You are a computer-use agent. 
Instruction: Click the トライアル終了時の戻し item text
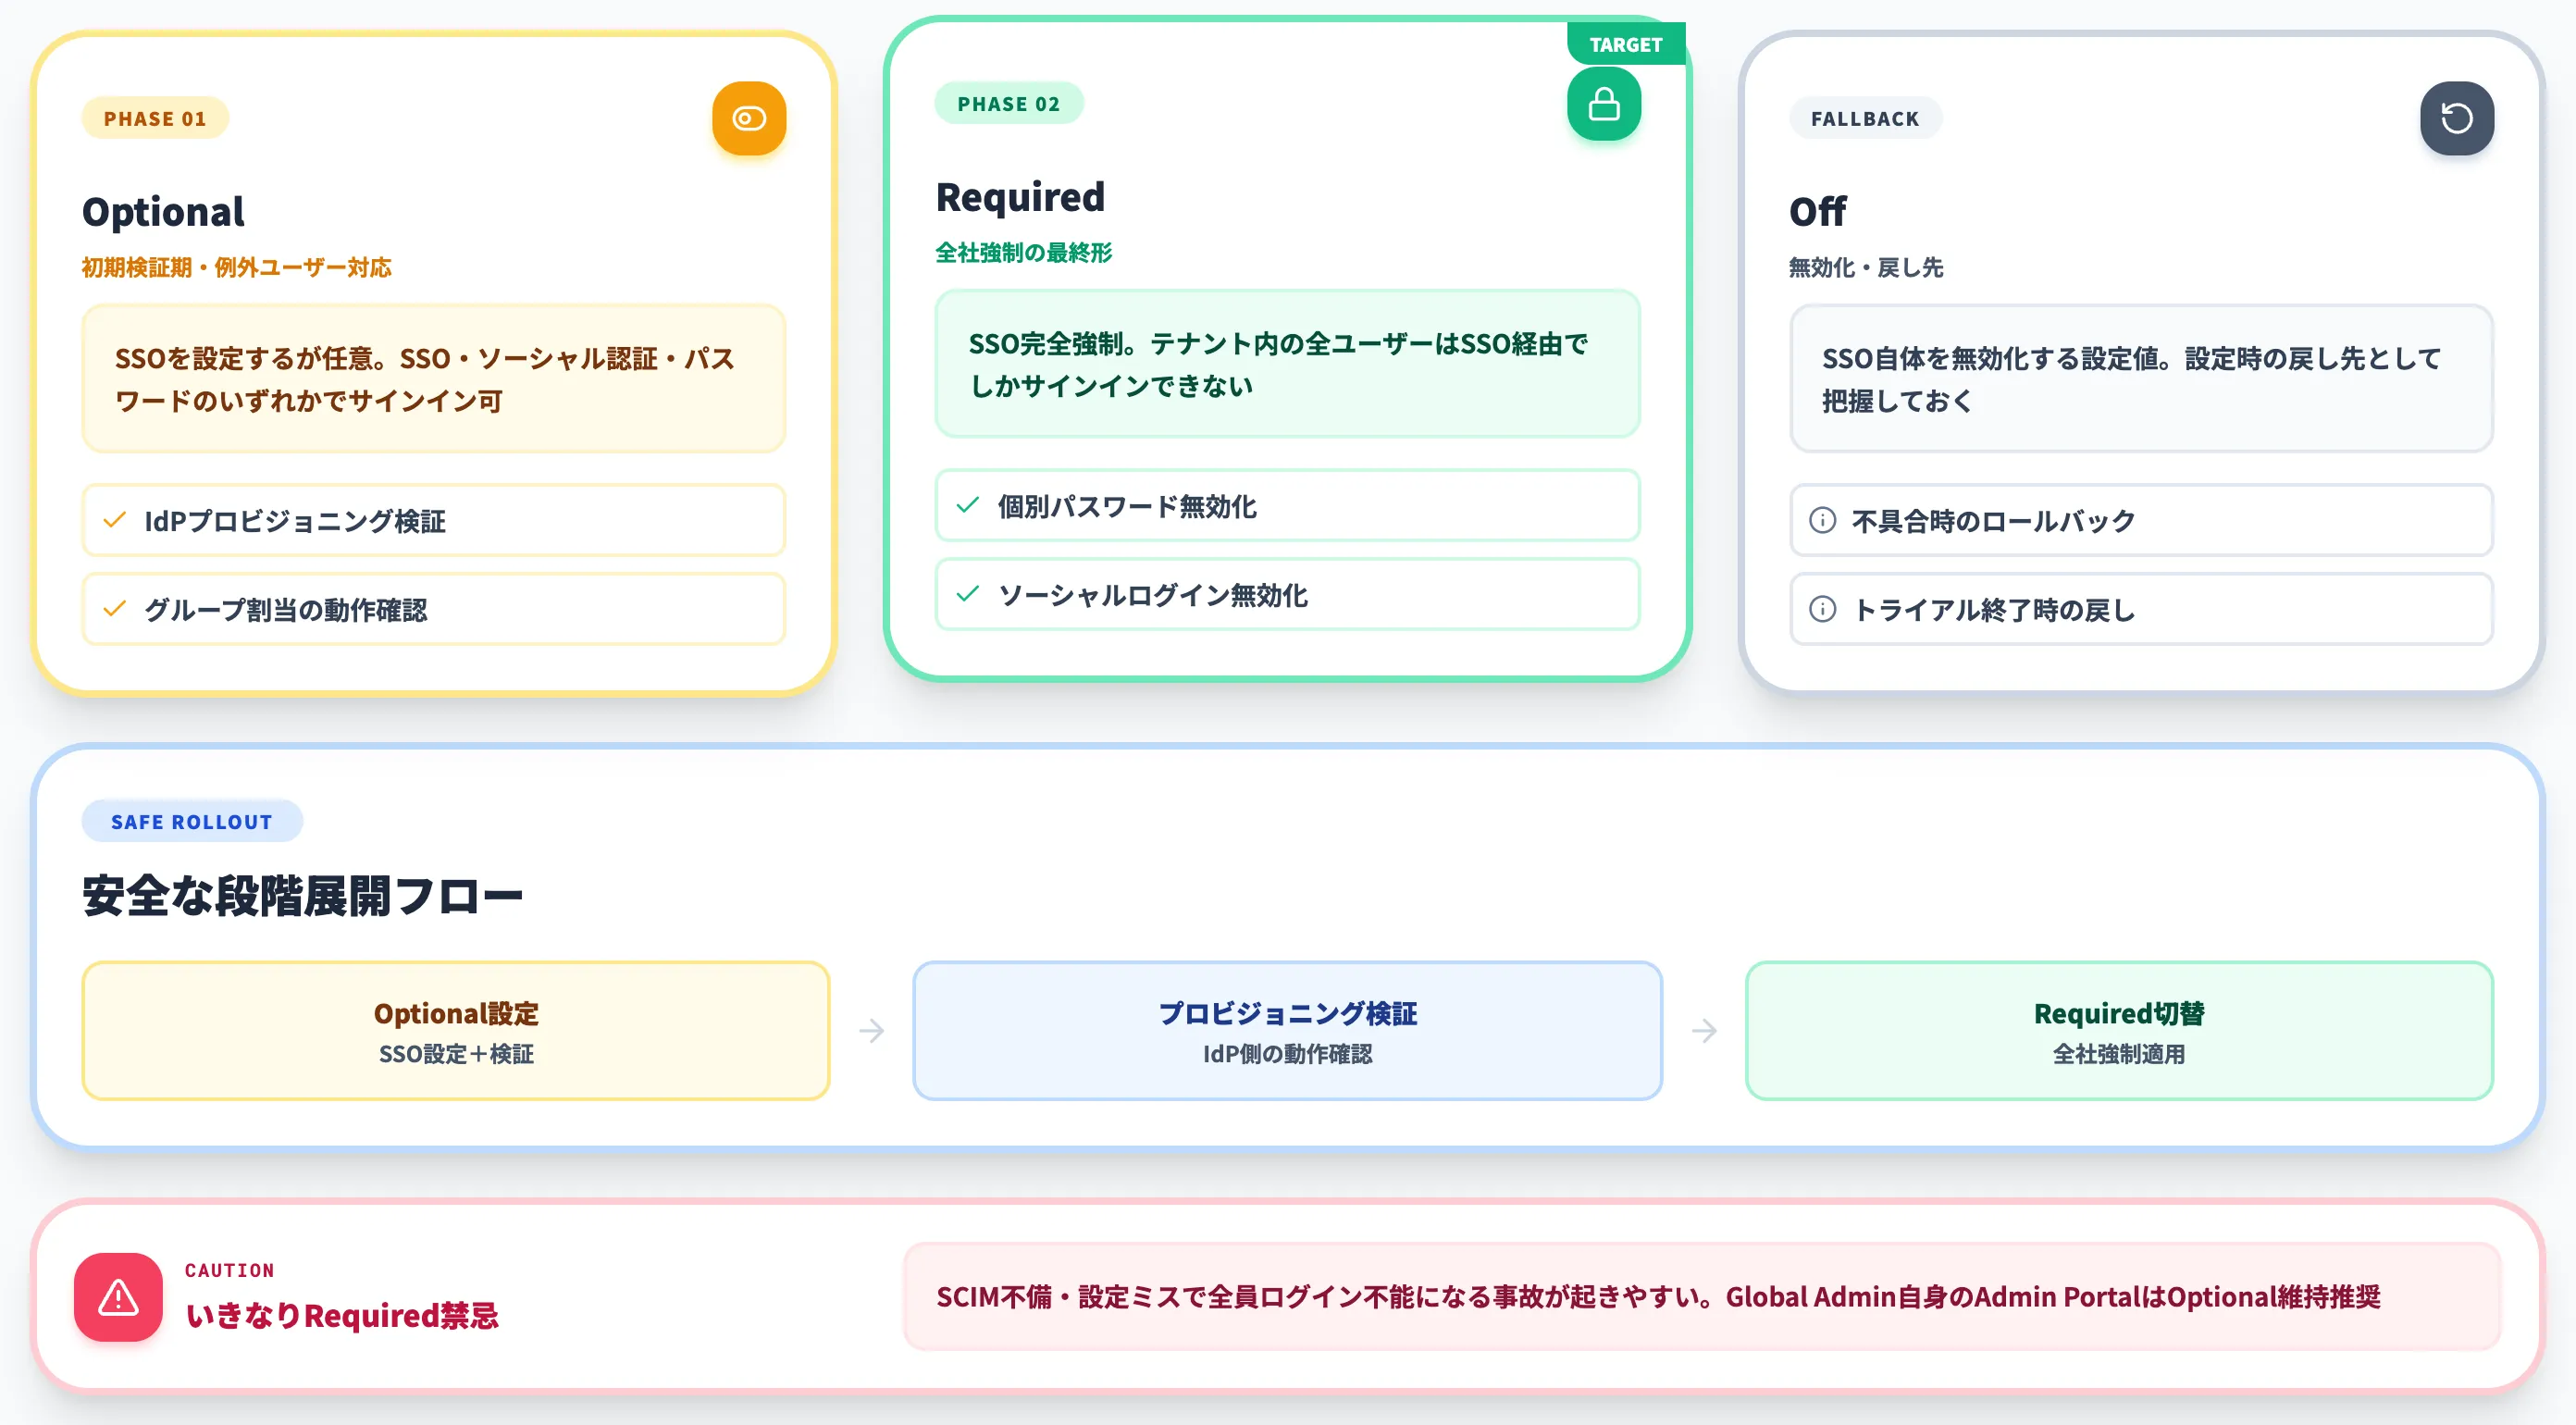pos(1993,610)
